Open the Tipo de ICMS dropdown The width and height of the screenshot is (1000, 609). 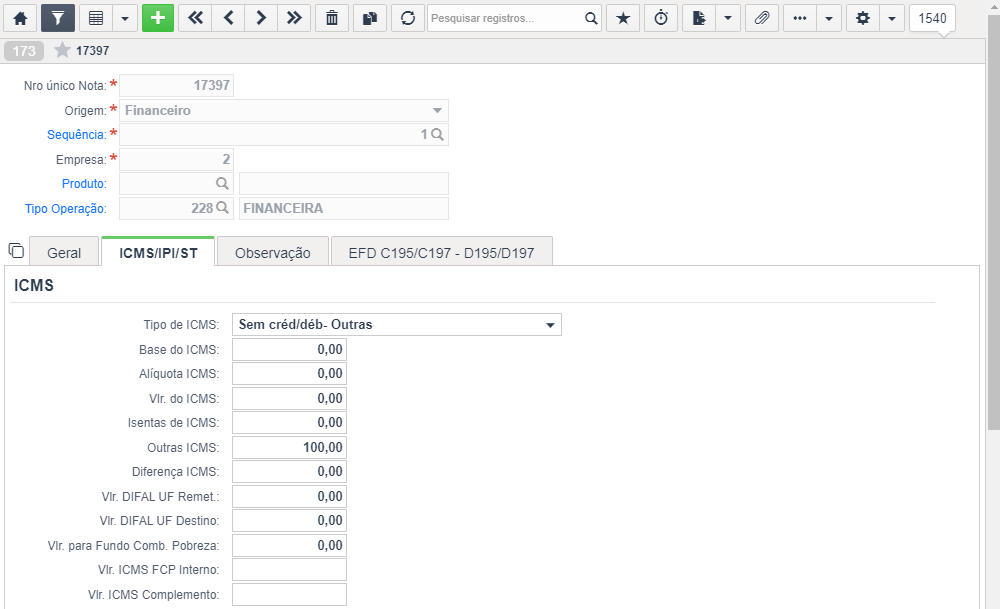(397, 325)
